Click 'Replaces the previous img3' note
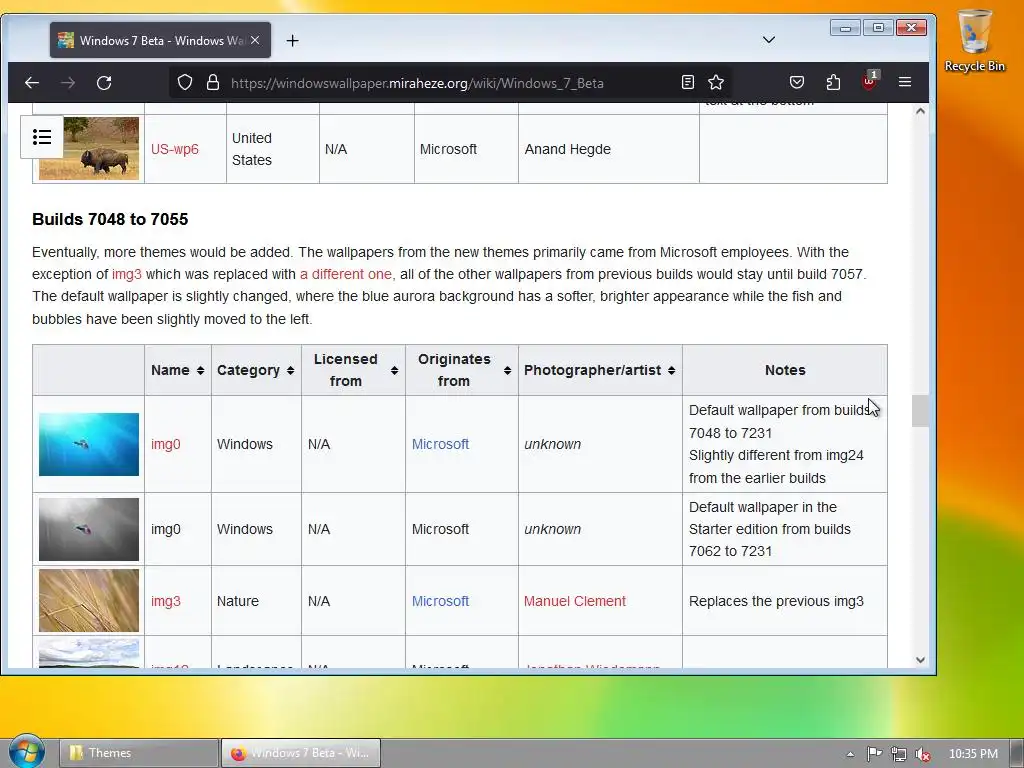Image resolution: width=1024 pixels, height=768 pixels. (x=776, y=601)
